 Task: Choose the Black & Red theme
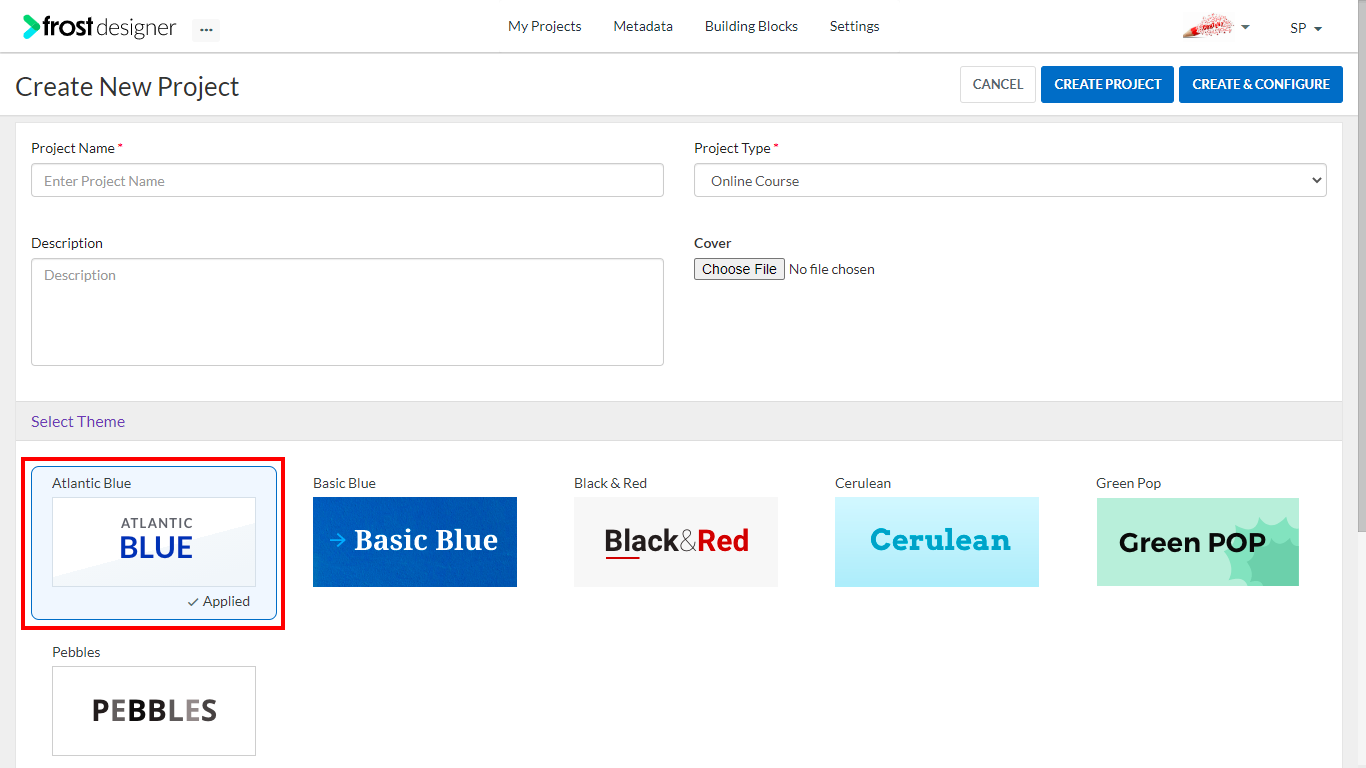pos(676,542)
